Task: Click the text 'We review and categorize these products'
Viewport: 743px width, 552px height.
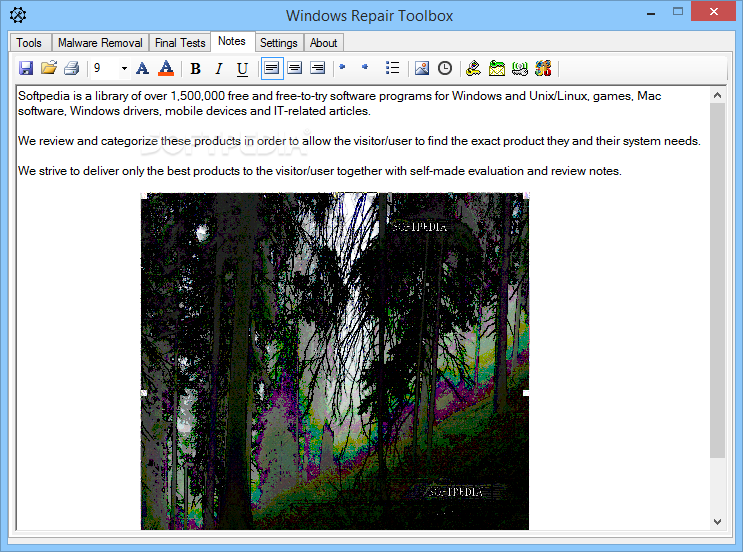Action: tap(129, 141)
